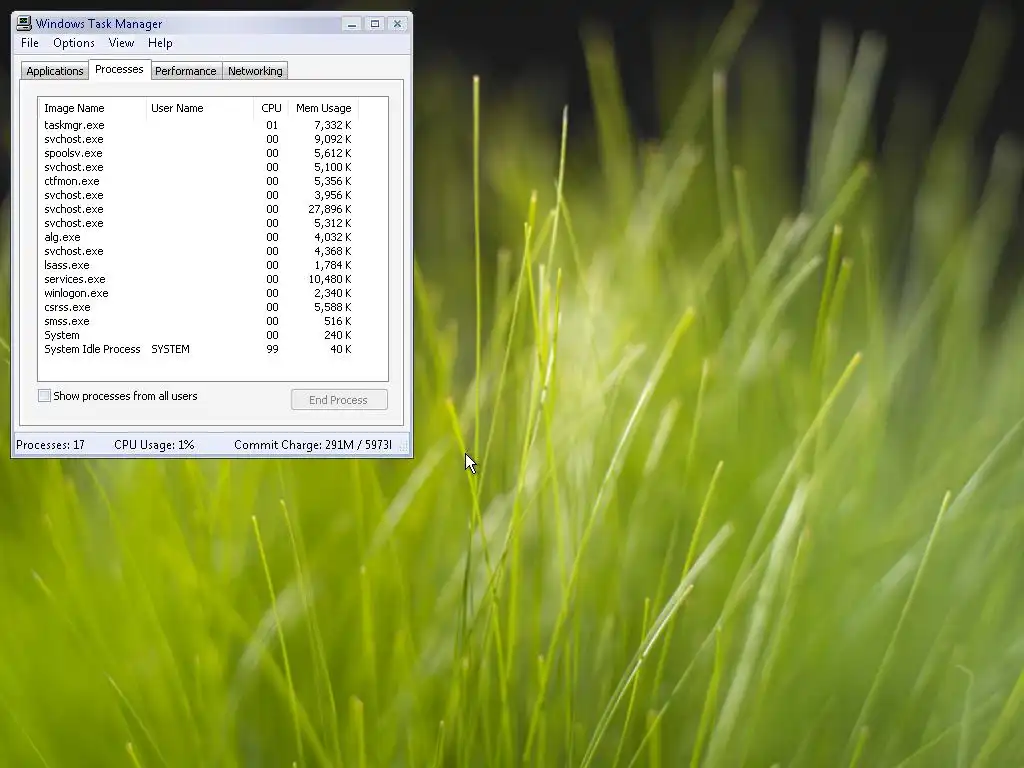This screenshot has height=768, width=1024.
Task: Switch to the Performance tab
Action: (185, 71)
